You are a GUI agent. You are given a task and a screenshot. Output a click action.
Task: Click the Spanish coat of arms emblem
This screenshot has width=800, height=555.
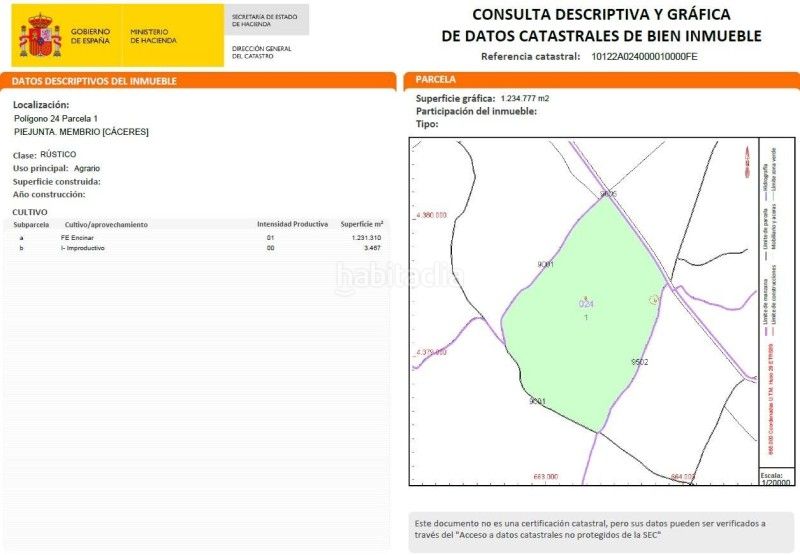pyautogui.click(x=40, y=35)
